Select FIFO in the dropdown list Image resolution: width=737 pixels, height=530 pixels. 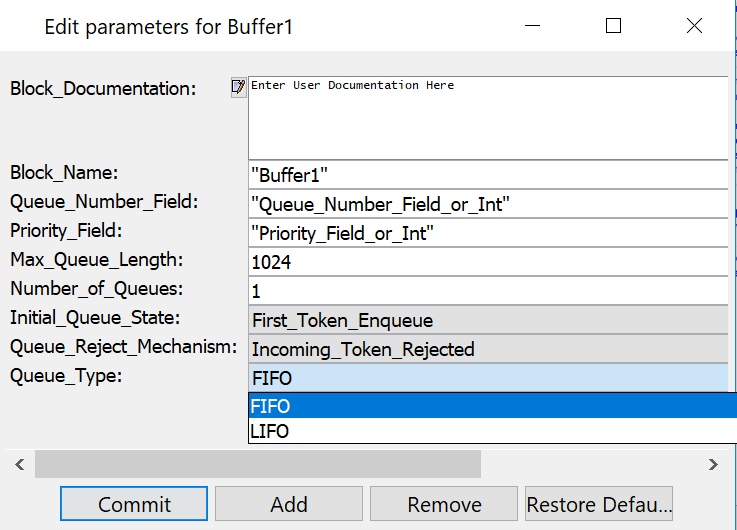487,406
